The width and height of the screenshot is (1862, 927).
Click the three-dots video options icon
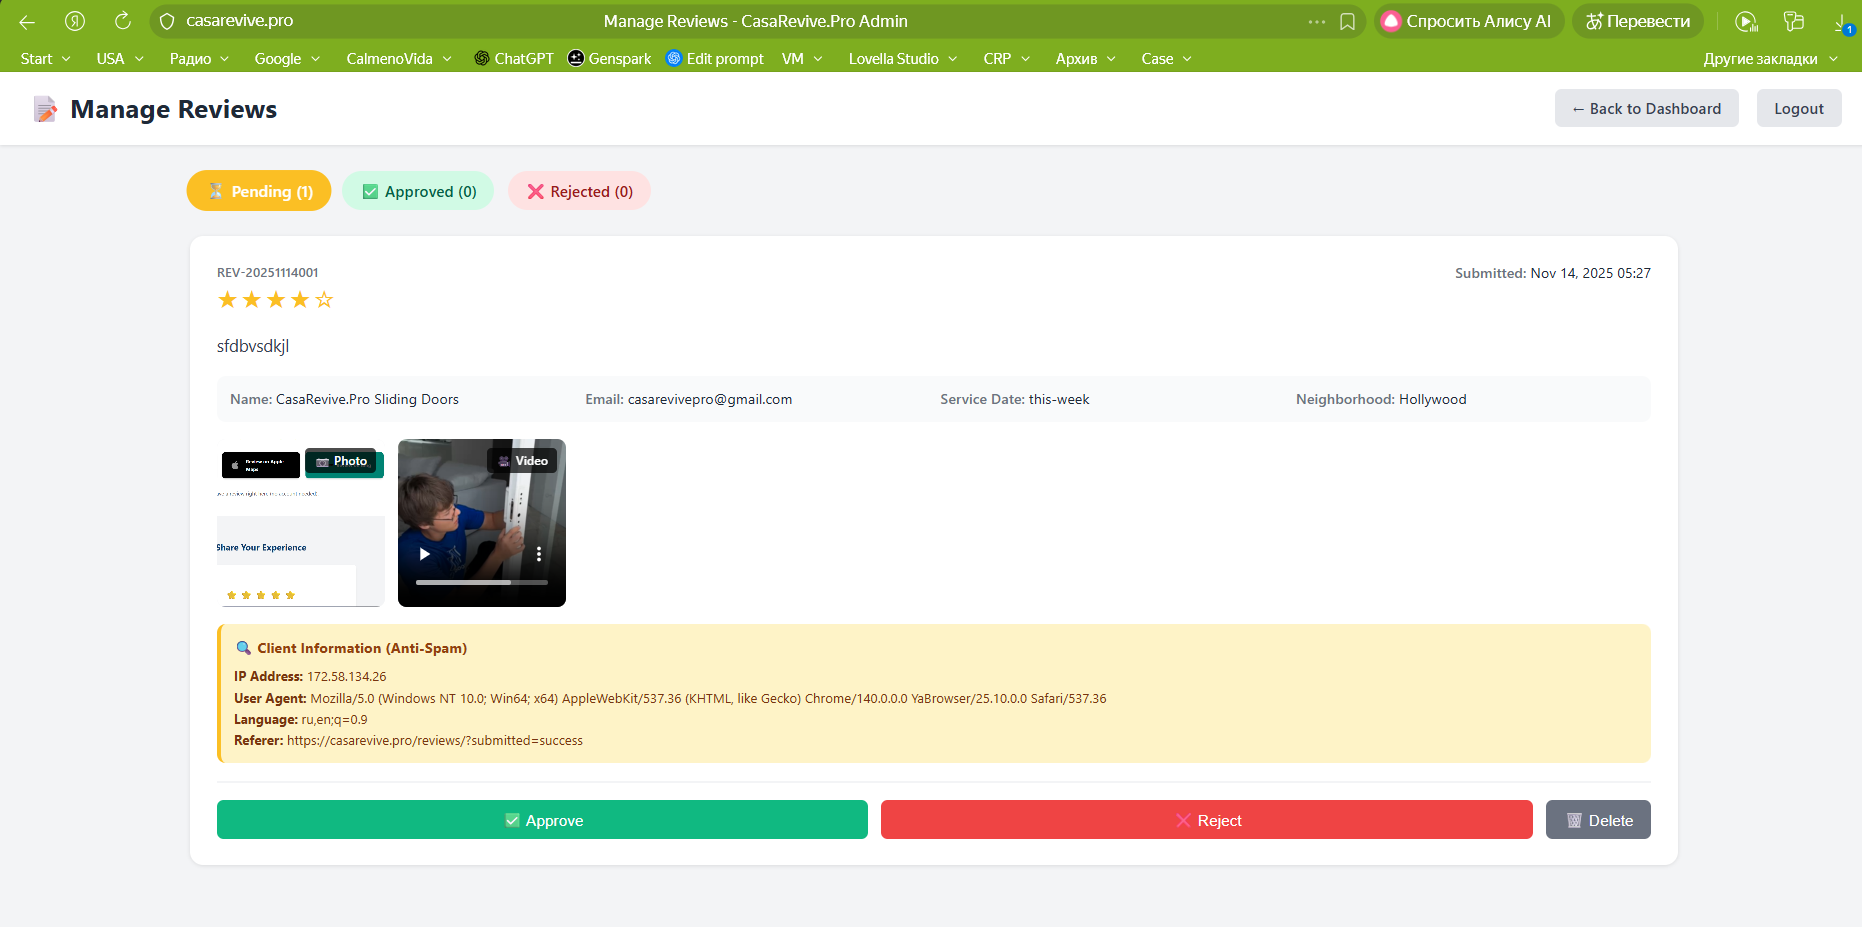(539, 554)
